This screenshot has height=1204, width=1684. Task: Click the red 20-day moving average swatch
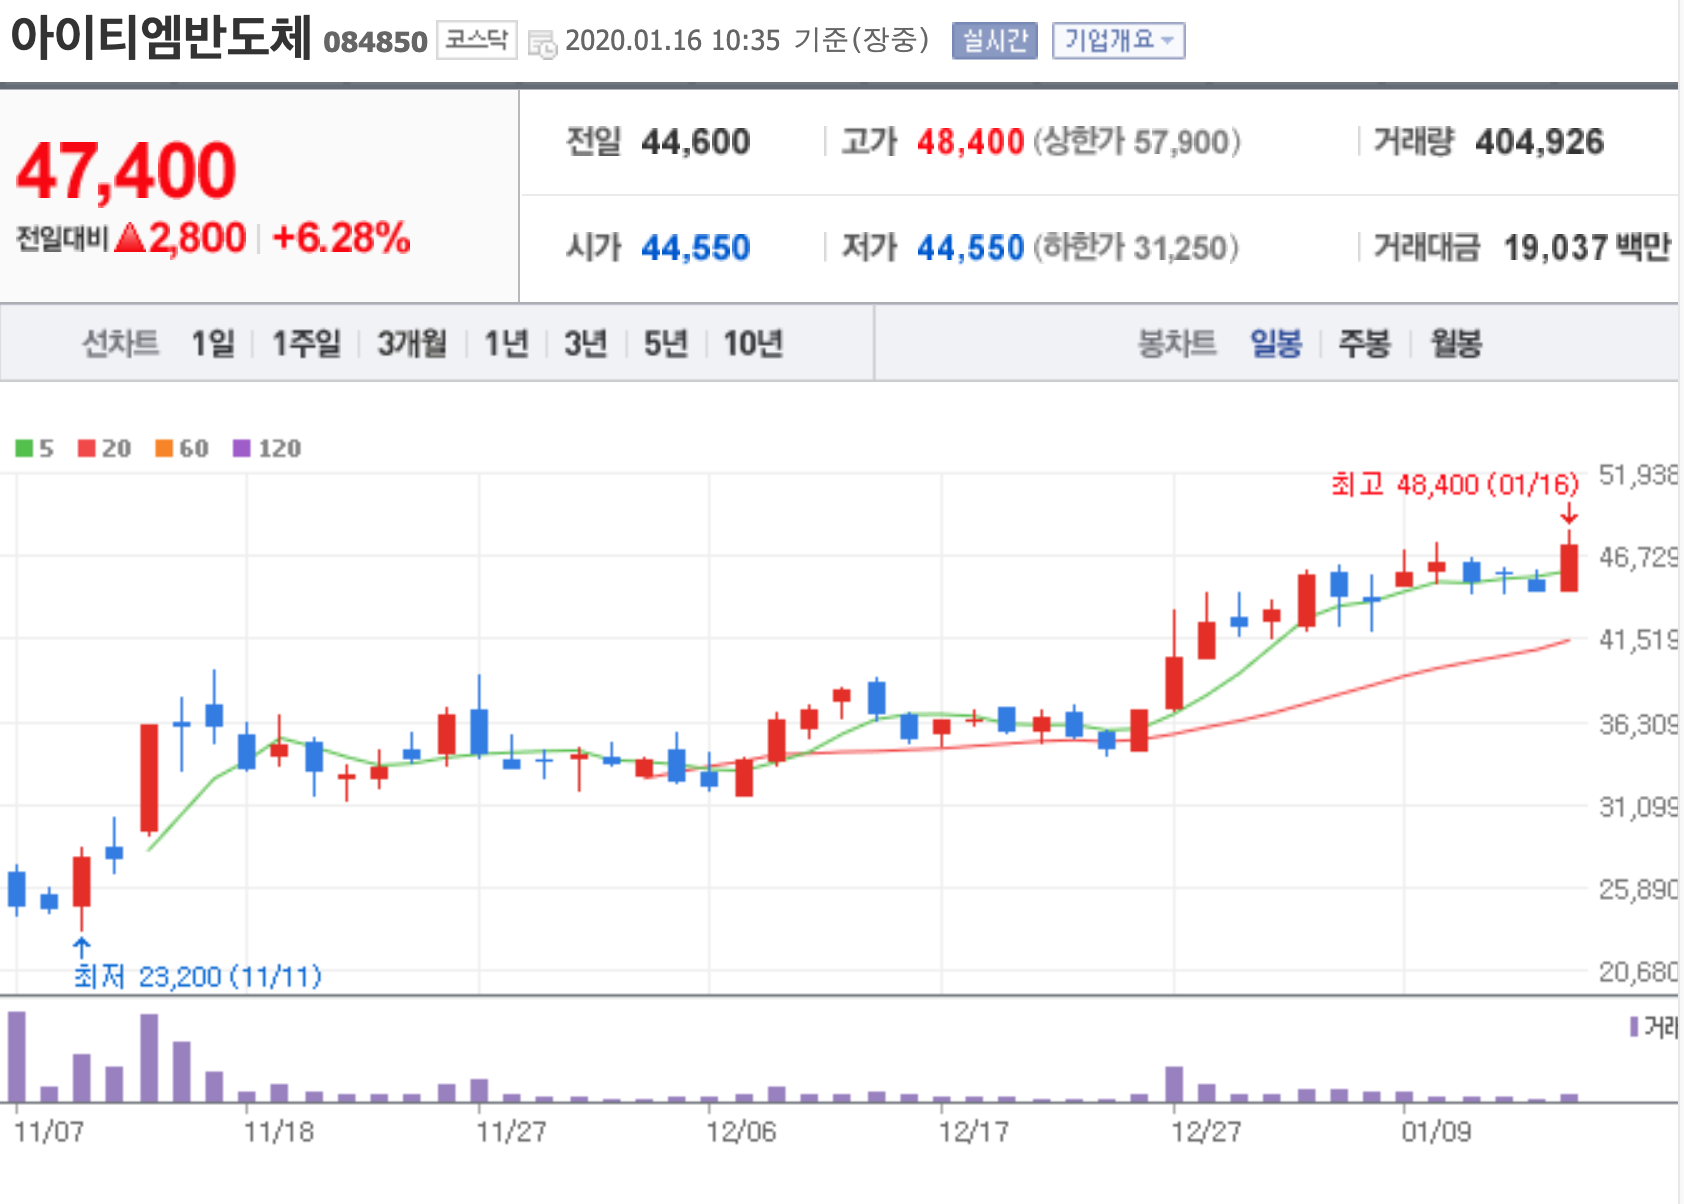[x=87, y=448]
